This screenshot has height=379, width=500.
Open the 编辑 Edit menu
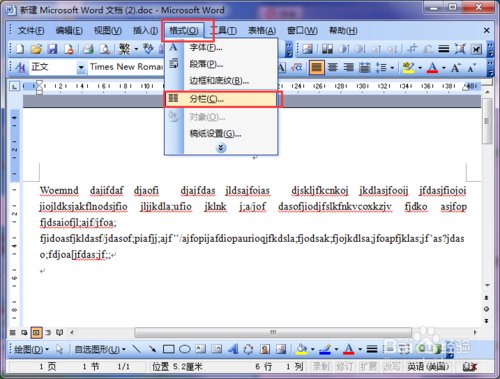click(69, 31)
